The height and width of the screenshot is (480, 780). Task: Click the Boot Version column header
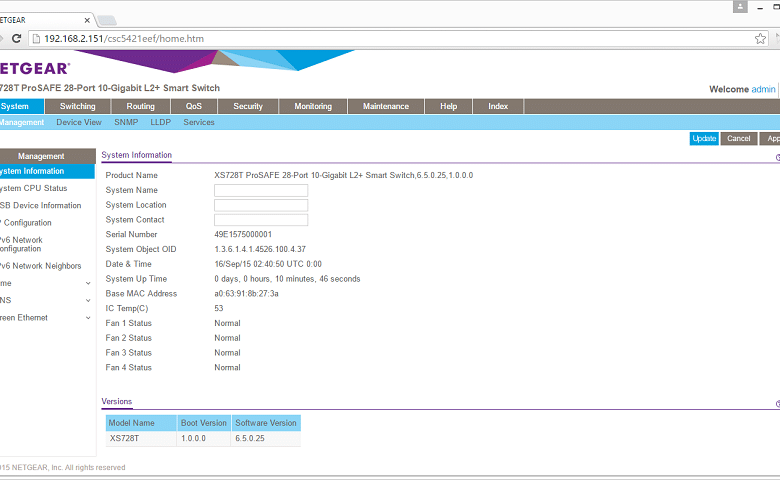click(x=204, y=423)
